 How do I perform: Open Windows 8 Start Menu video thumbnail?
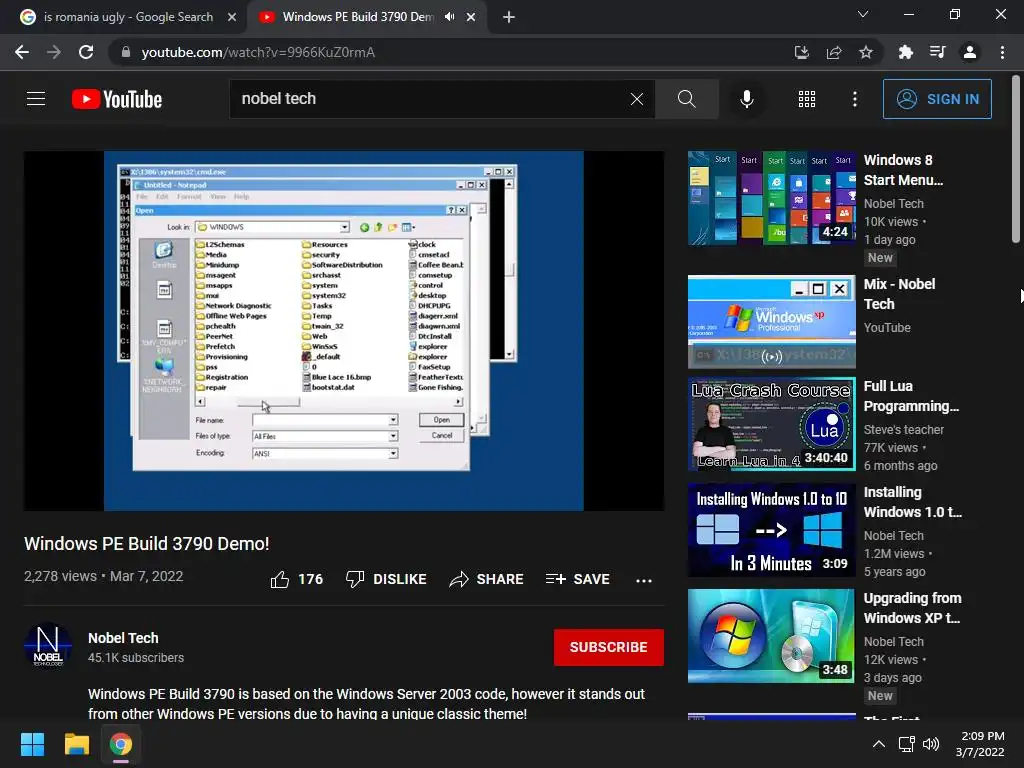[771, 198]
